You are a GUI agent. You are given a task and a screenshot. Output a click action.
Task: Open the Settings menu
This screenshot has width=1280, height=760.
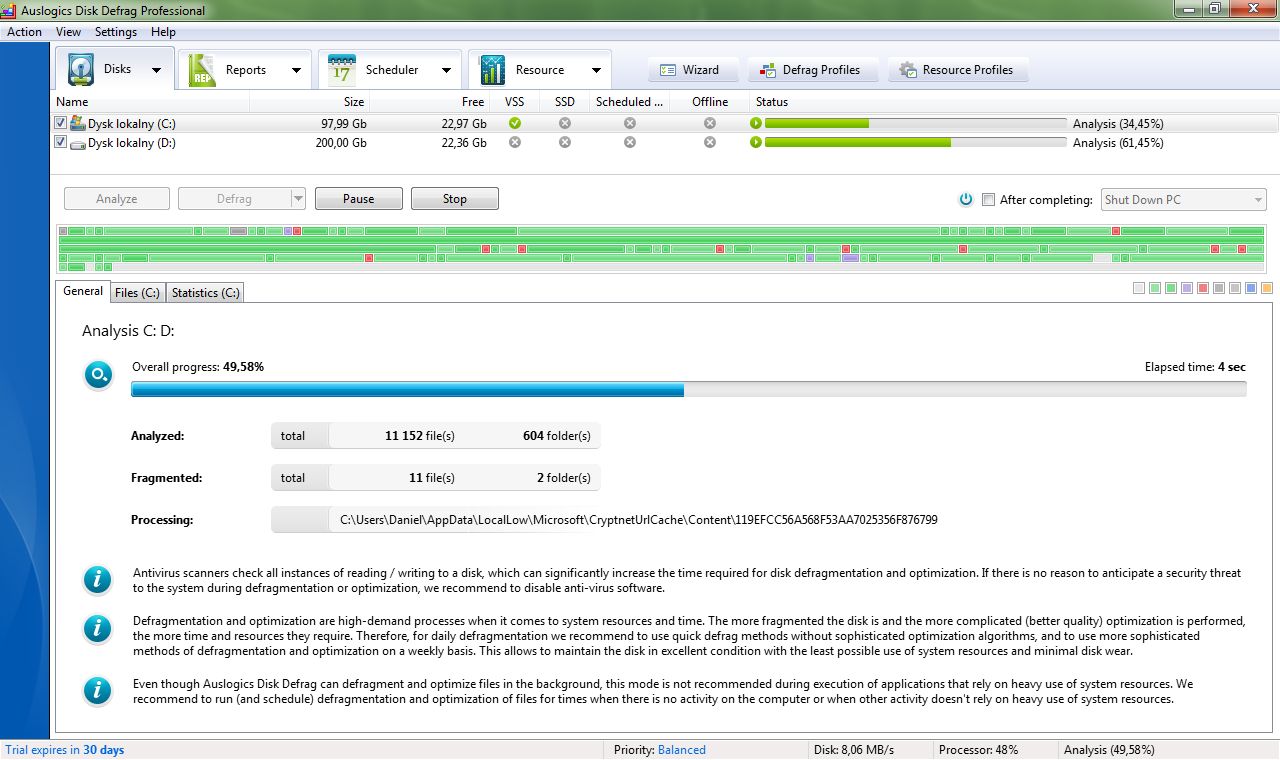[116, 32]
